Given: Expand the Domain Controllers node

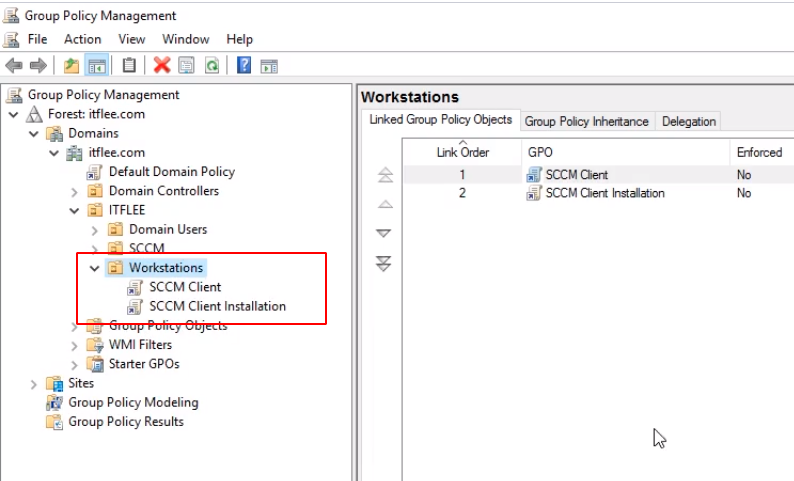Looking at the screenshot, I should tap(74, 192).
